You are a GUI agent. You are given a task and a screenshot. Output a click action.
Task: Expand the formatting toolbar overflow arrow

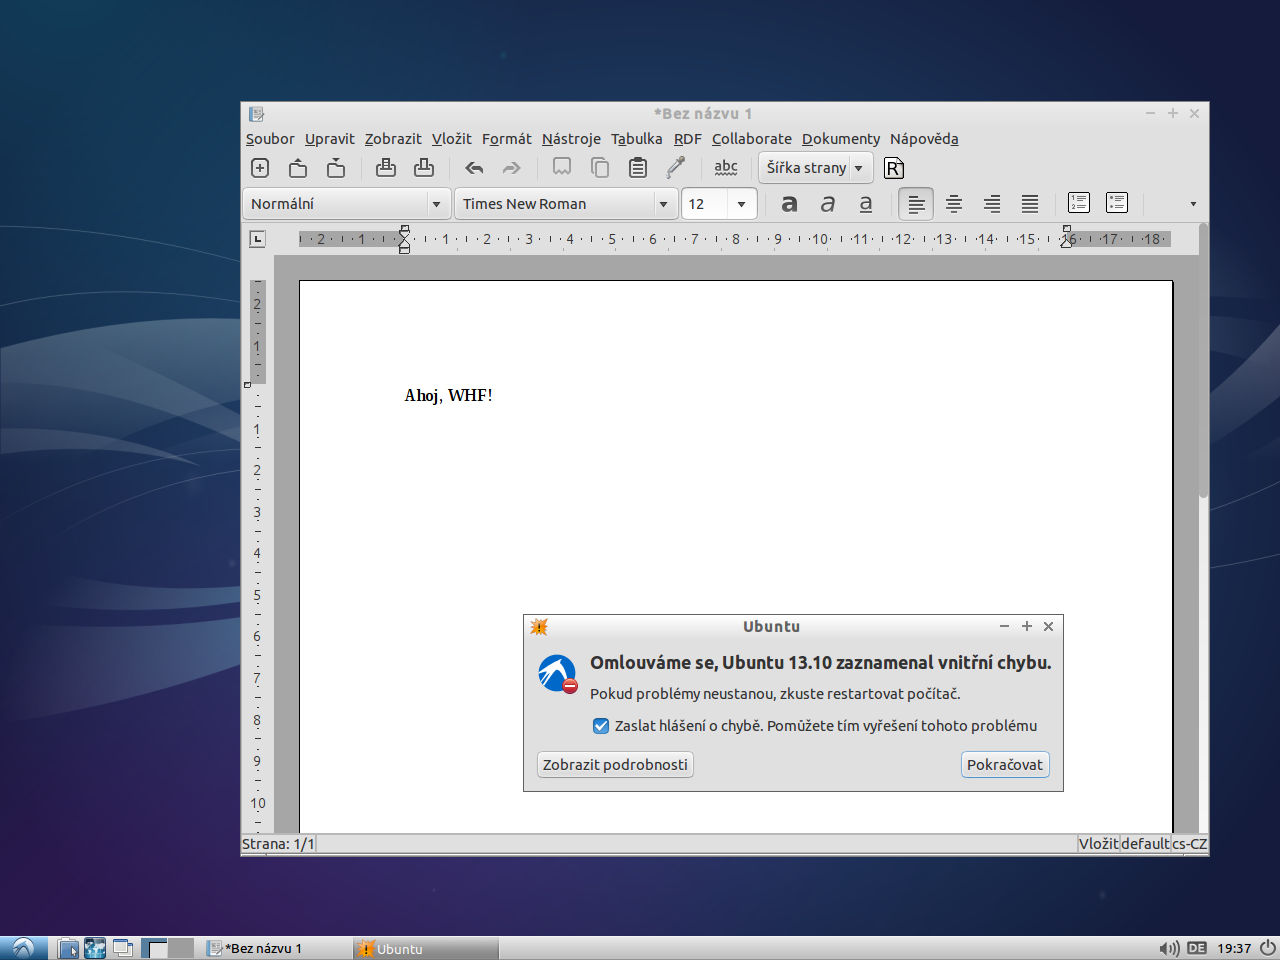1193,204
